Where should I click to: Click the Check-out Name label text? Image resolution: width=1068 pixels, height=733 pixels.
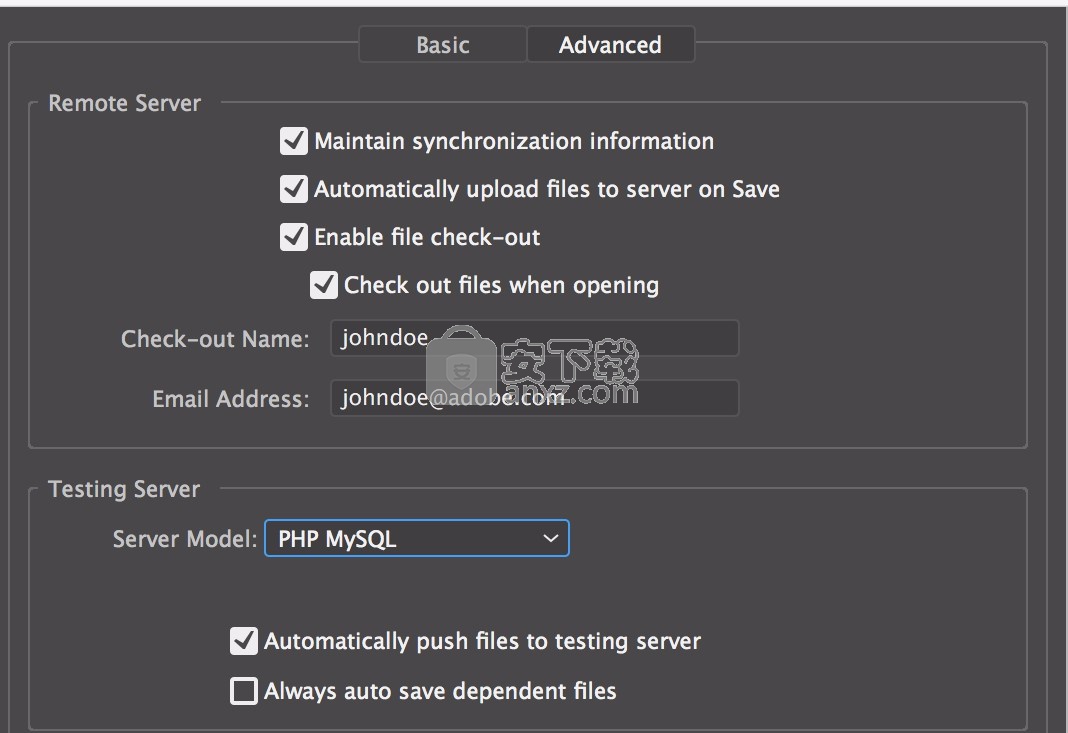(x=215, y=339)
